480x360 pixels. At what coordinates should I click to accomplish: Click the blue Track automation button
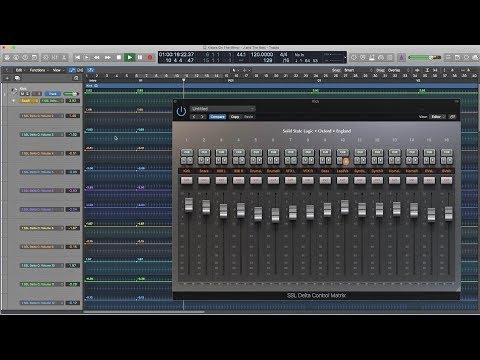click(53, 94)
